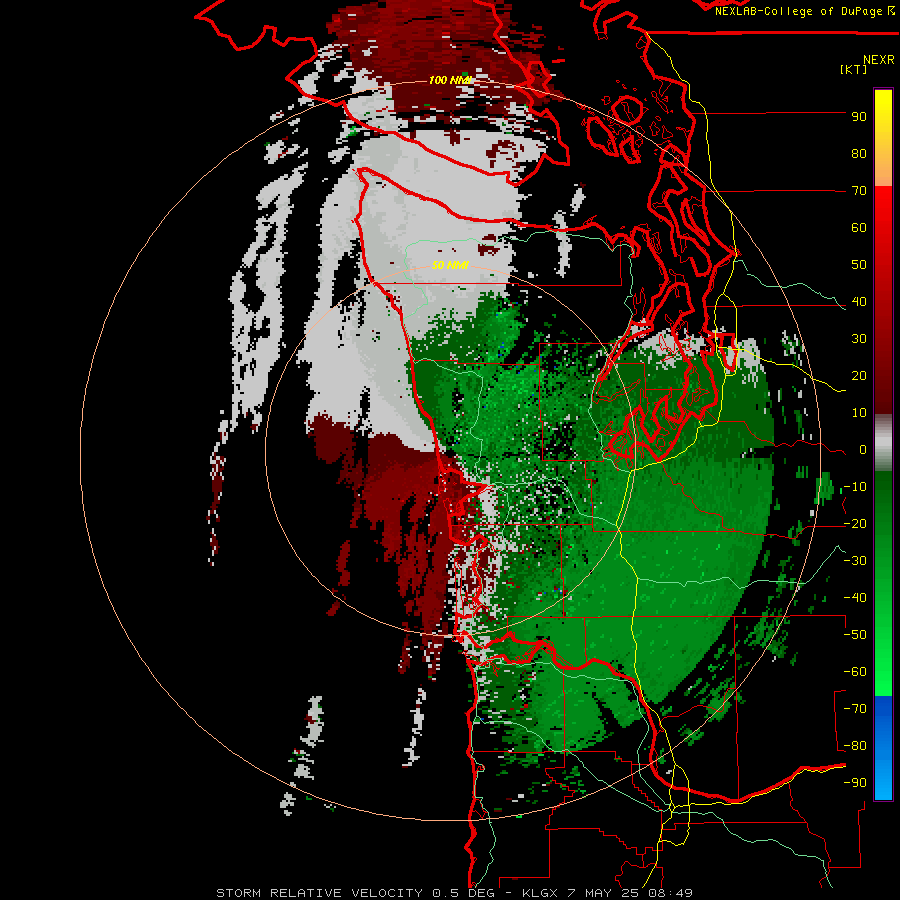900x900 pixels.
Task: Click the -40 value on the color scale
Action: tap(855, 598)
